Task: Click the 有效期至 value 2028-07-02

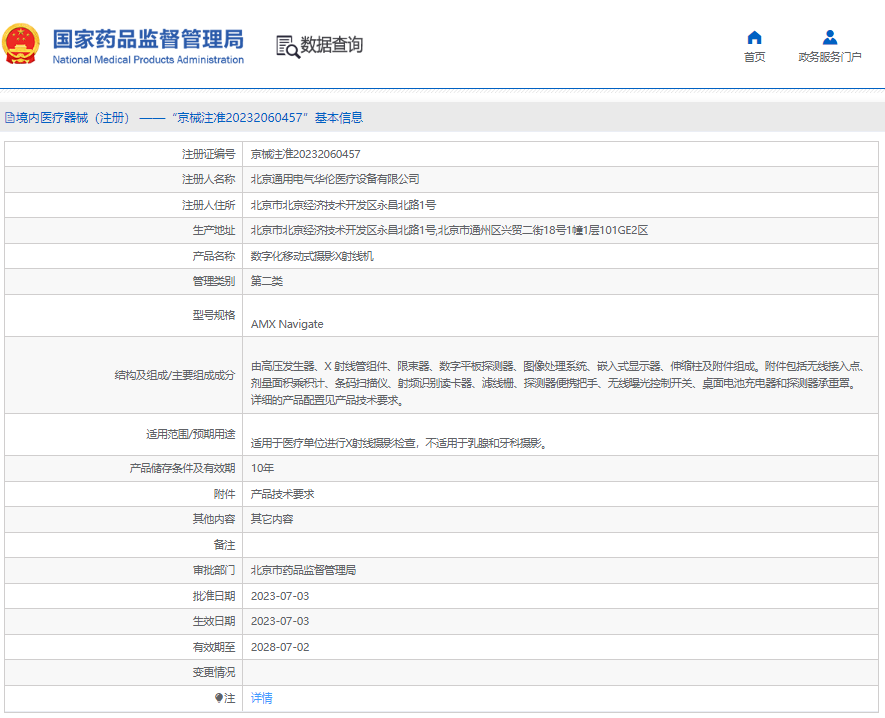Action: point(280,647)
